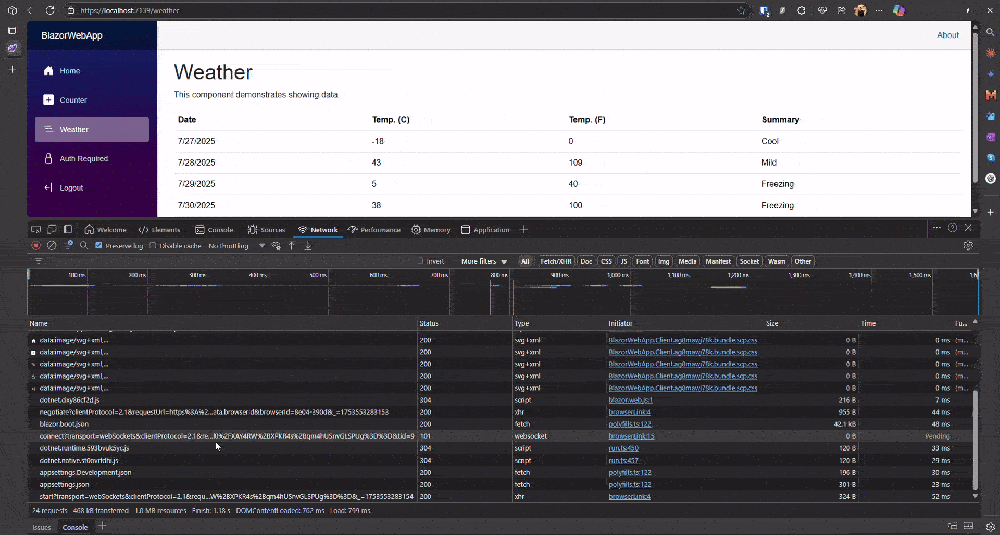Click the inspect element picker icon
1000x535 pixels.
click(x=36, y=230)
